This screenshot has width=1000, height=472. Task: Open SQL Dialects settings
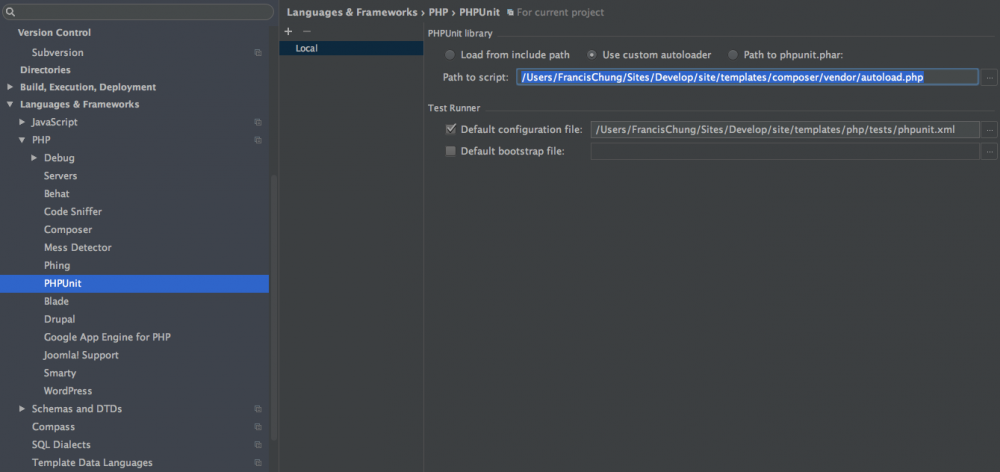61,445
